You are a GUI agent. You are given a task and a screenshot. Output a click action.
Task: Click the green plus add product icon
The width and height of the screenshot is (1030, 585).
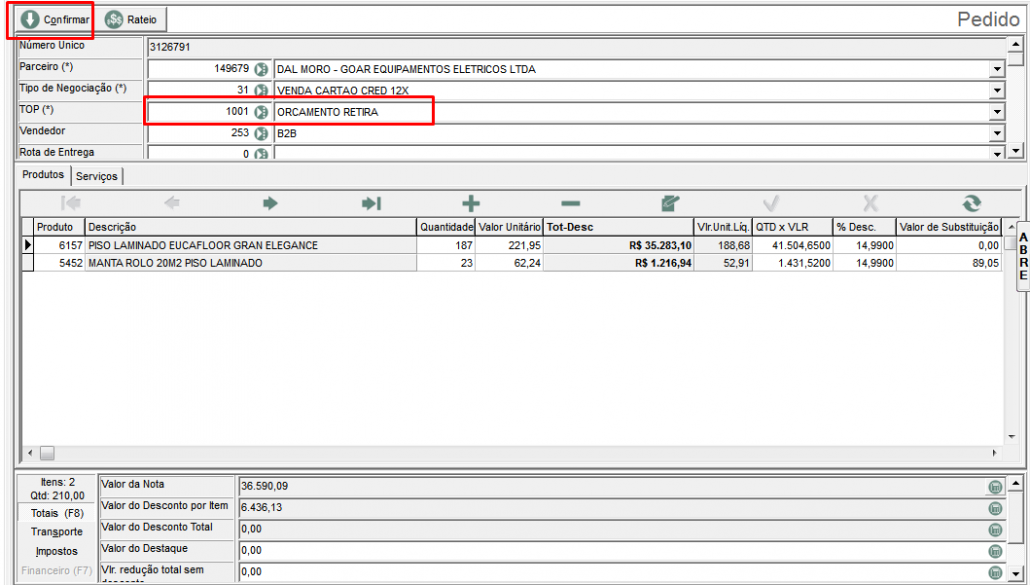470,203
